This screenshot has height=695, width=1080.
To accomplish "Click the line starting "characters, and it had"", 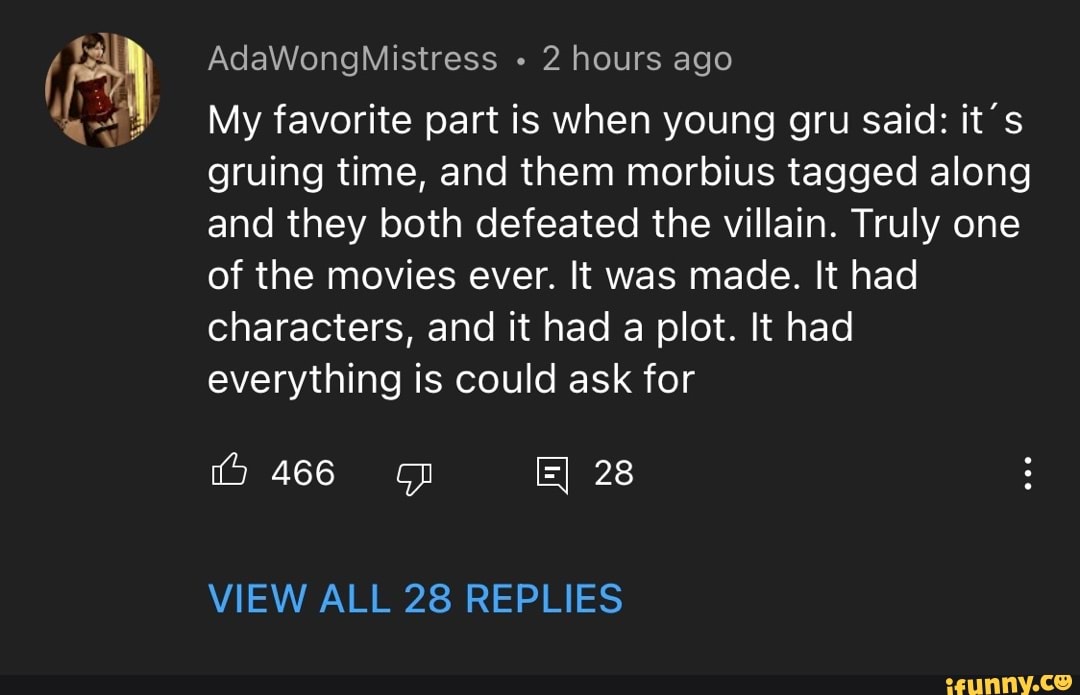I will [x=529, y=327].
